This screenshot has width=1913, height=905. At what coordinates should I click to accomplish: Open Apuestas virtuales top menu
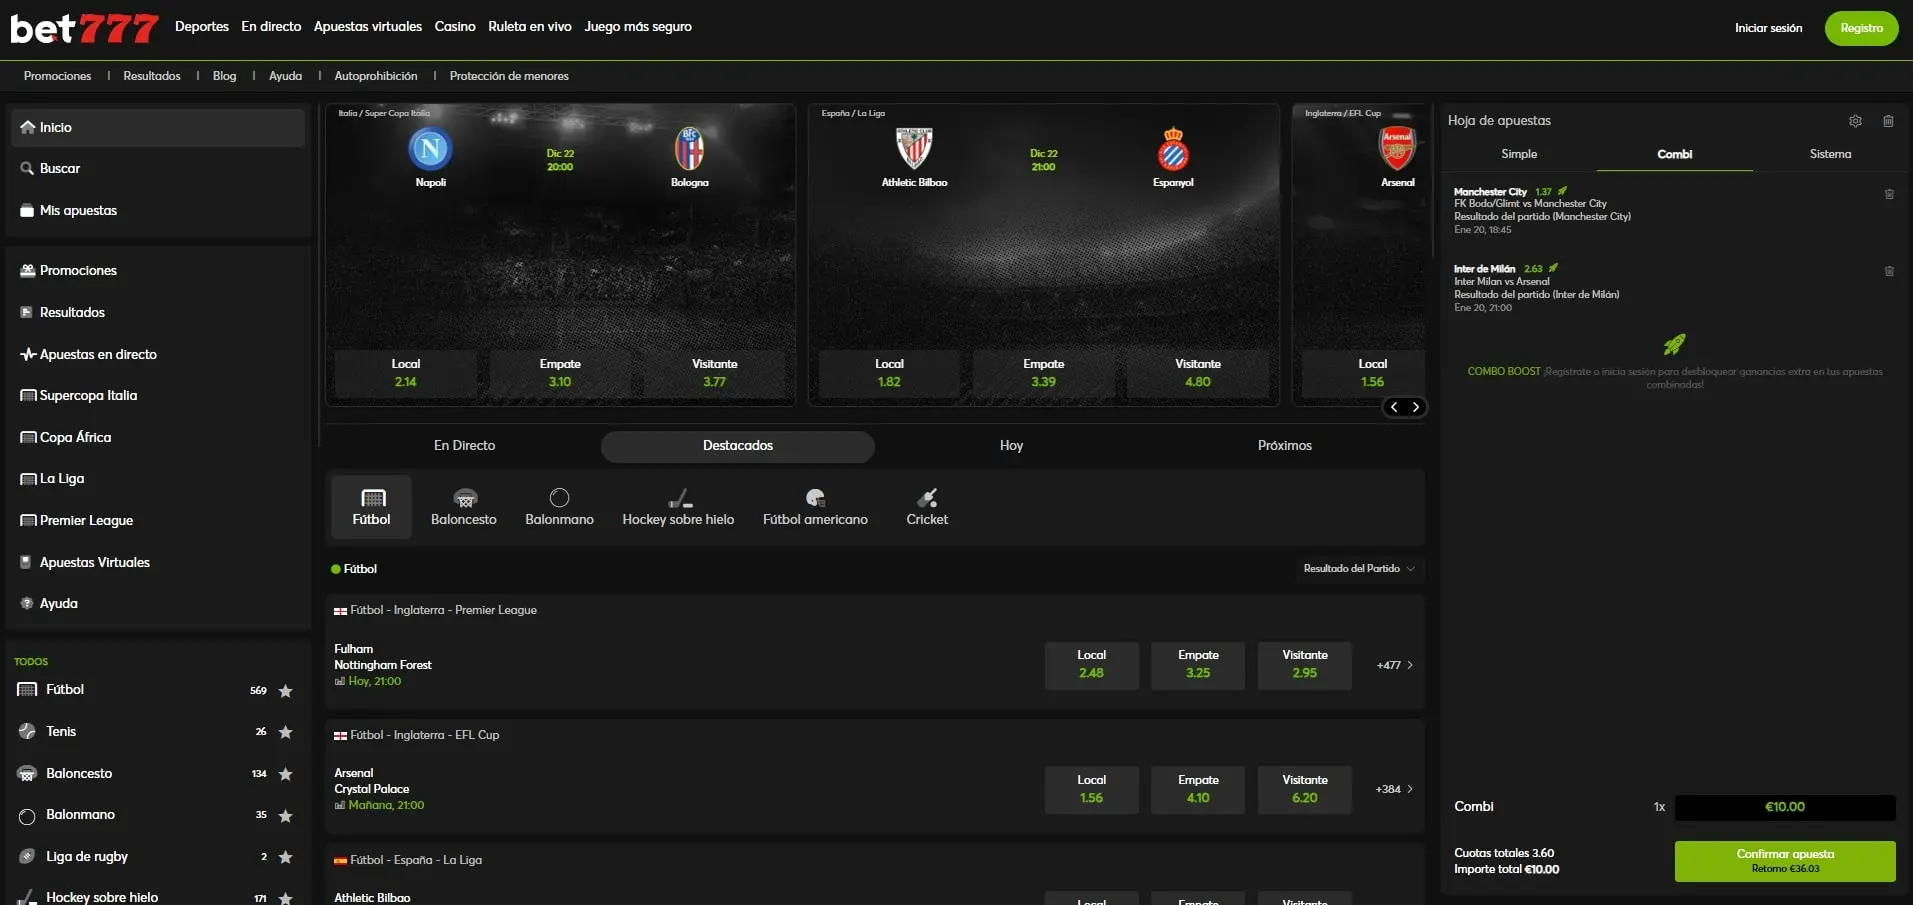[368, 27]
